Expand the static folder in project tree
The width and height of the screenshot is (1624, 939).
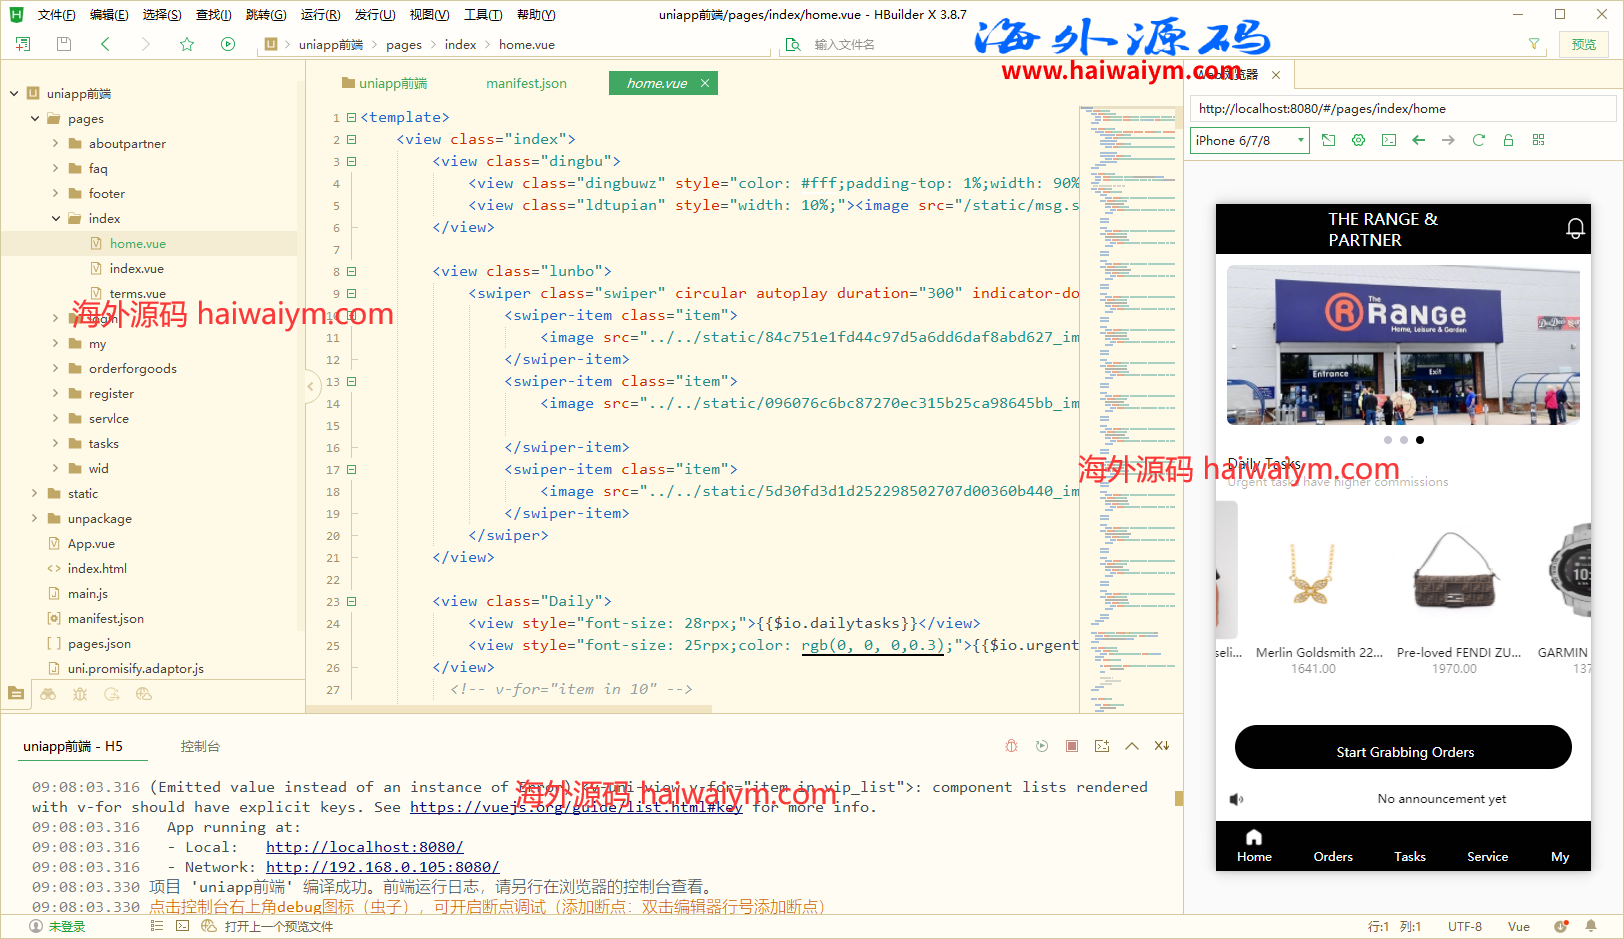click(35, 493)
